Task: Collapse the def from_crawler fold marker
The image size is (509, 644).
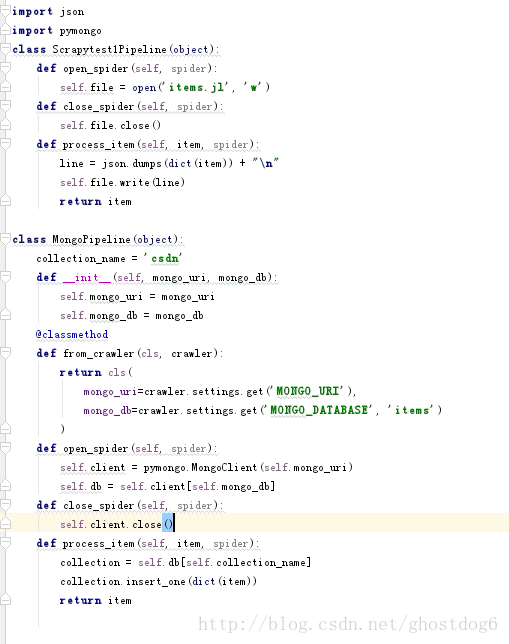Action: (x=5, y=353)
